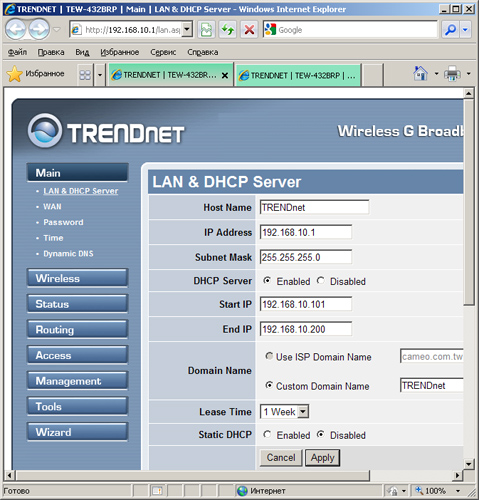
Task: Select Use ISP Domain Name radio
Action: (269, 356)
